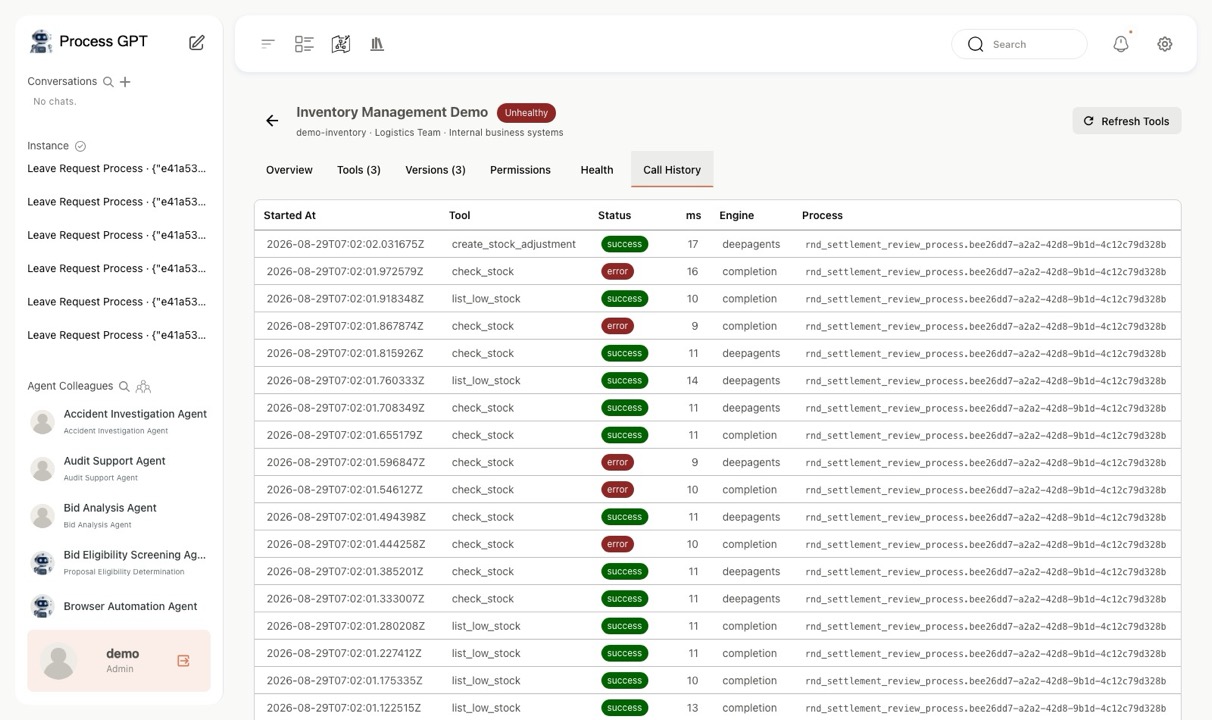Click the Process column header
The width and height of the screenshot is (1212, 720).
pos(822,215)
